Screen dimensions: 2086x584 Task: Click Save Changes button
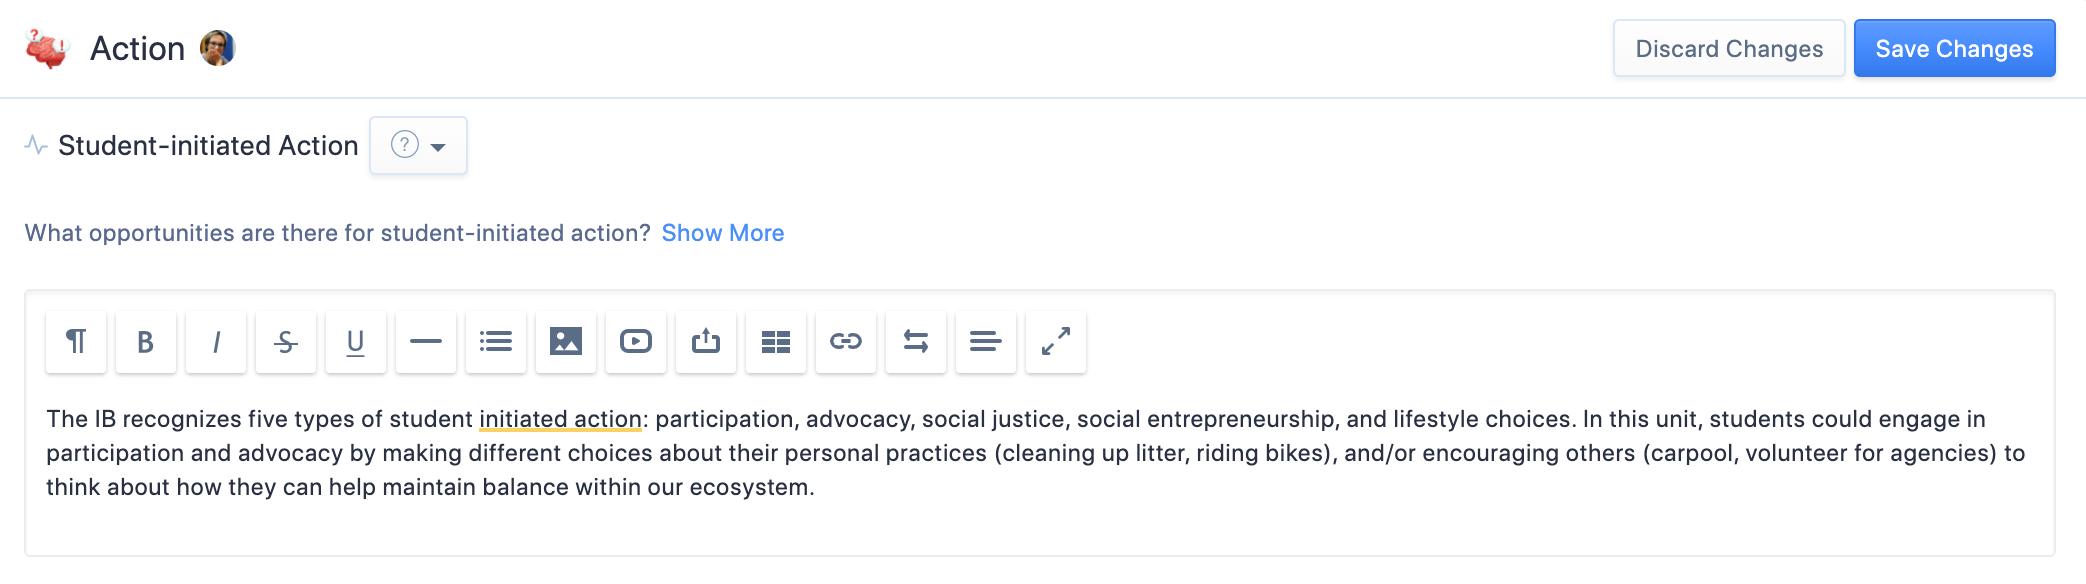[x=1954, y=49]
